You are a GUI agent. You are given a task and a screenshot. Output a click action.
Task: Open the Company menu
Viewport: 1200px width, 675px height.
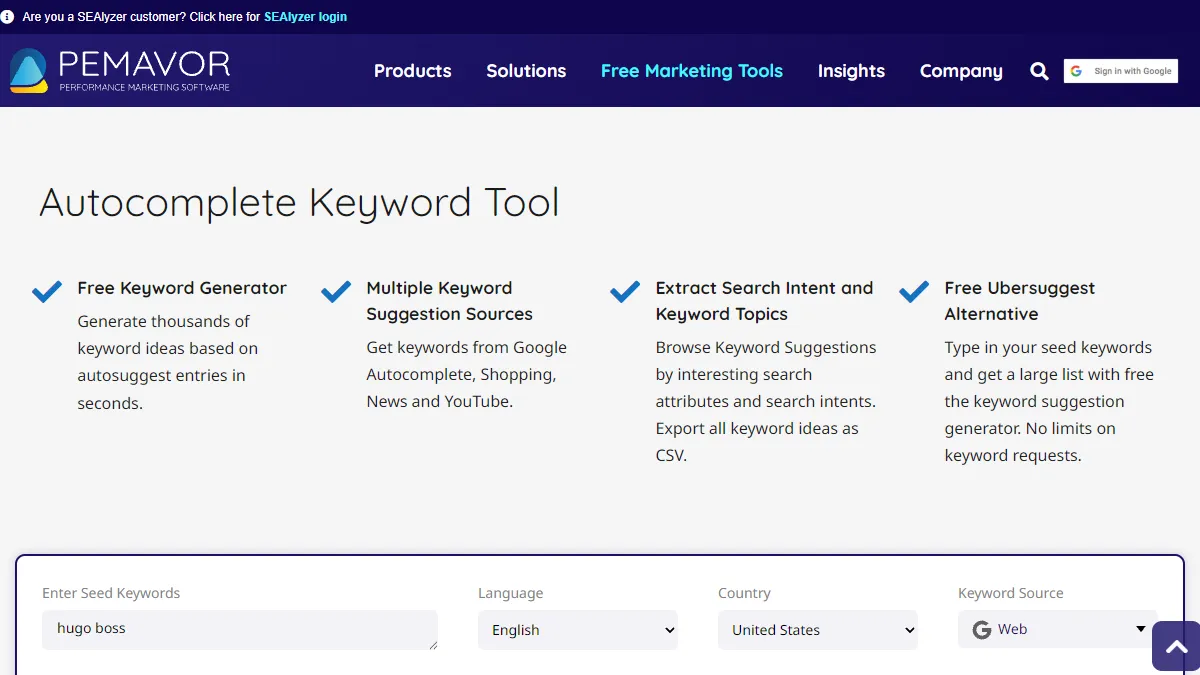[961, 71]
